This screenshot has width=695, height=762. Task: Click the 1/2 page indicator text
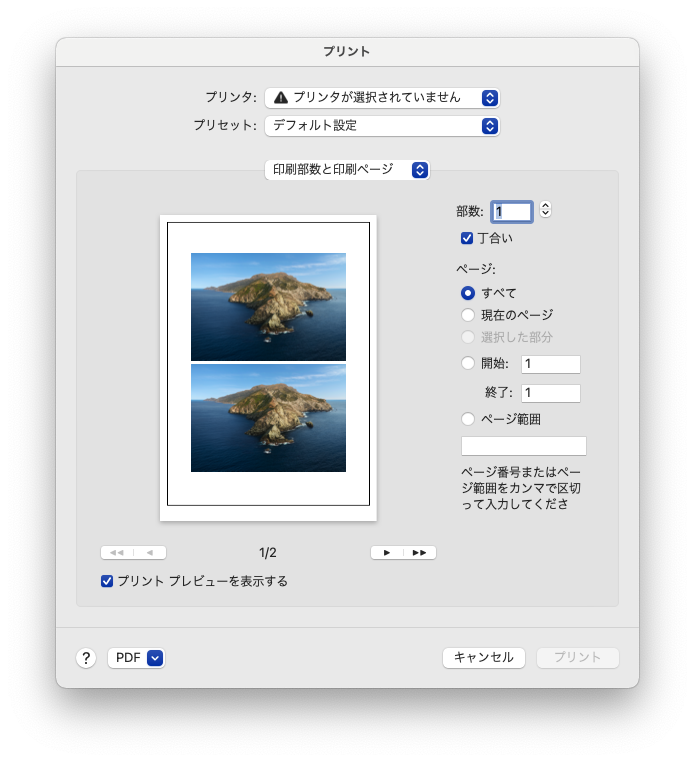pyautogui.click(x=268, y=553)
